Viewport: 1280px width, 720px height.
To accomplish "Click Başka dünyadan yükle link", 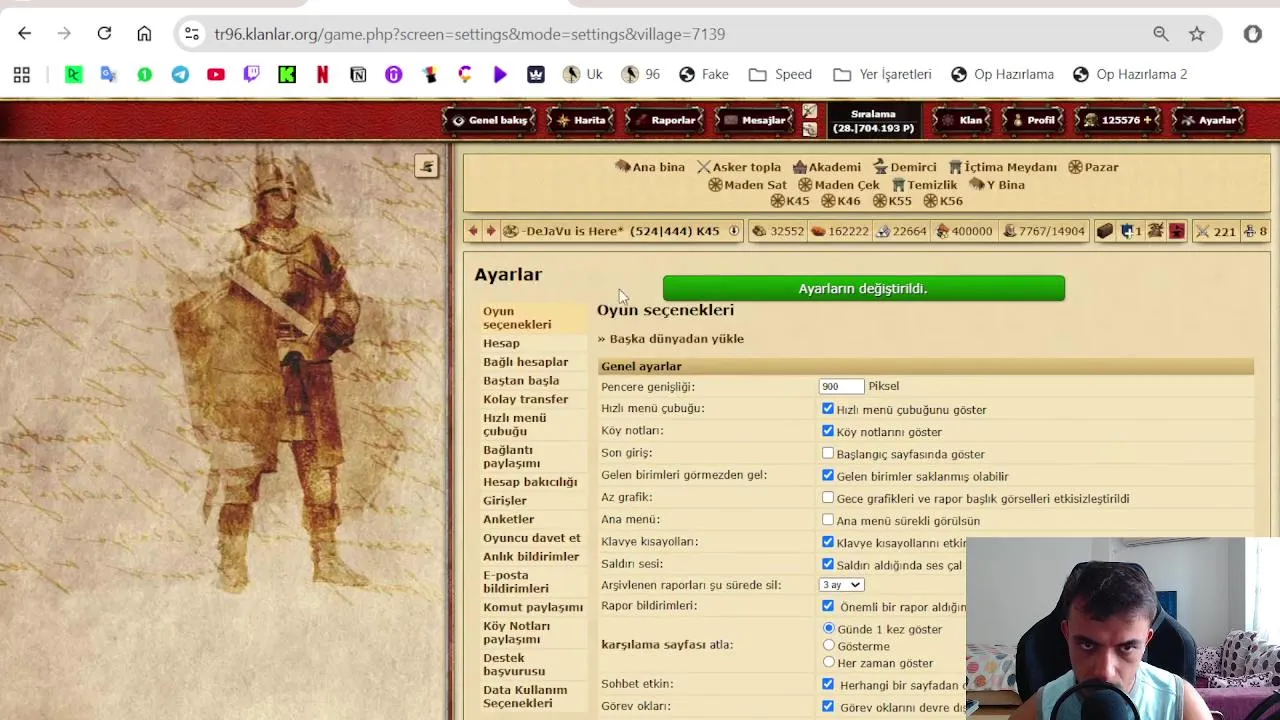I will (x=677, y=339).
